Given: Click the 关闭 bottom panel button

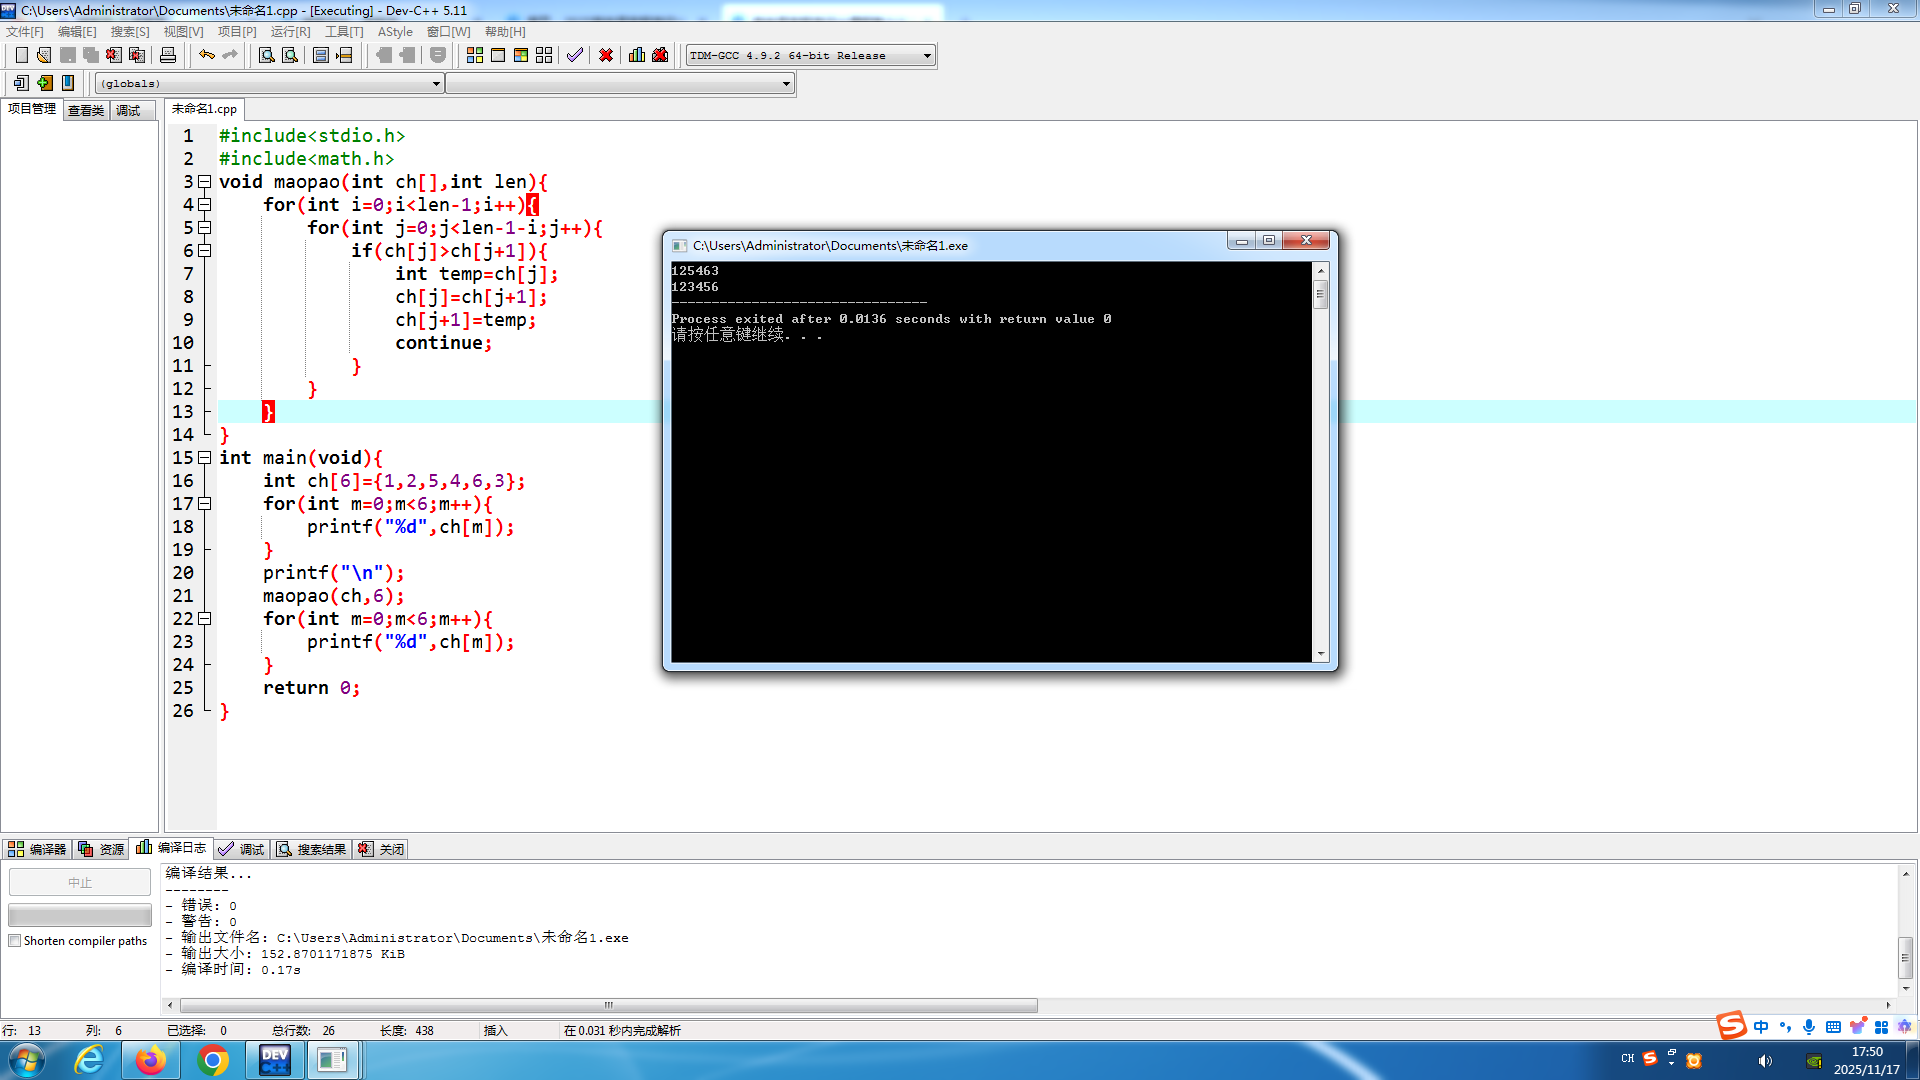Looking at the screenshot, I should (x=382, y=849).
